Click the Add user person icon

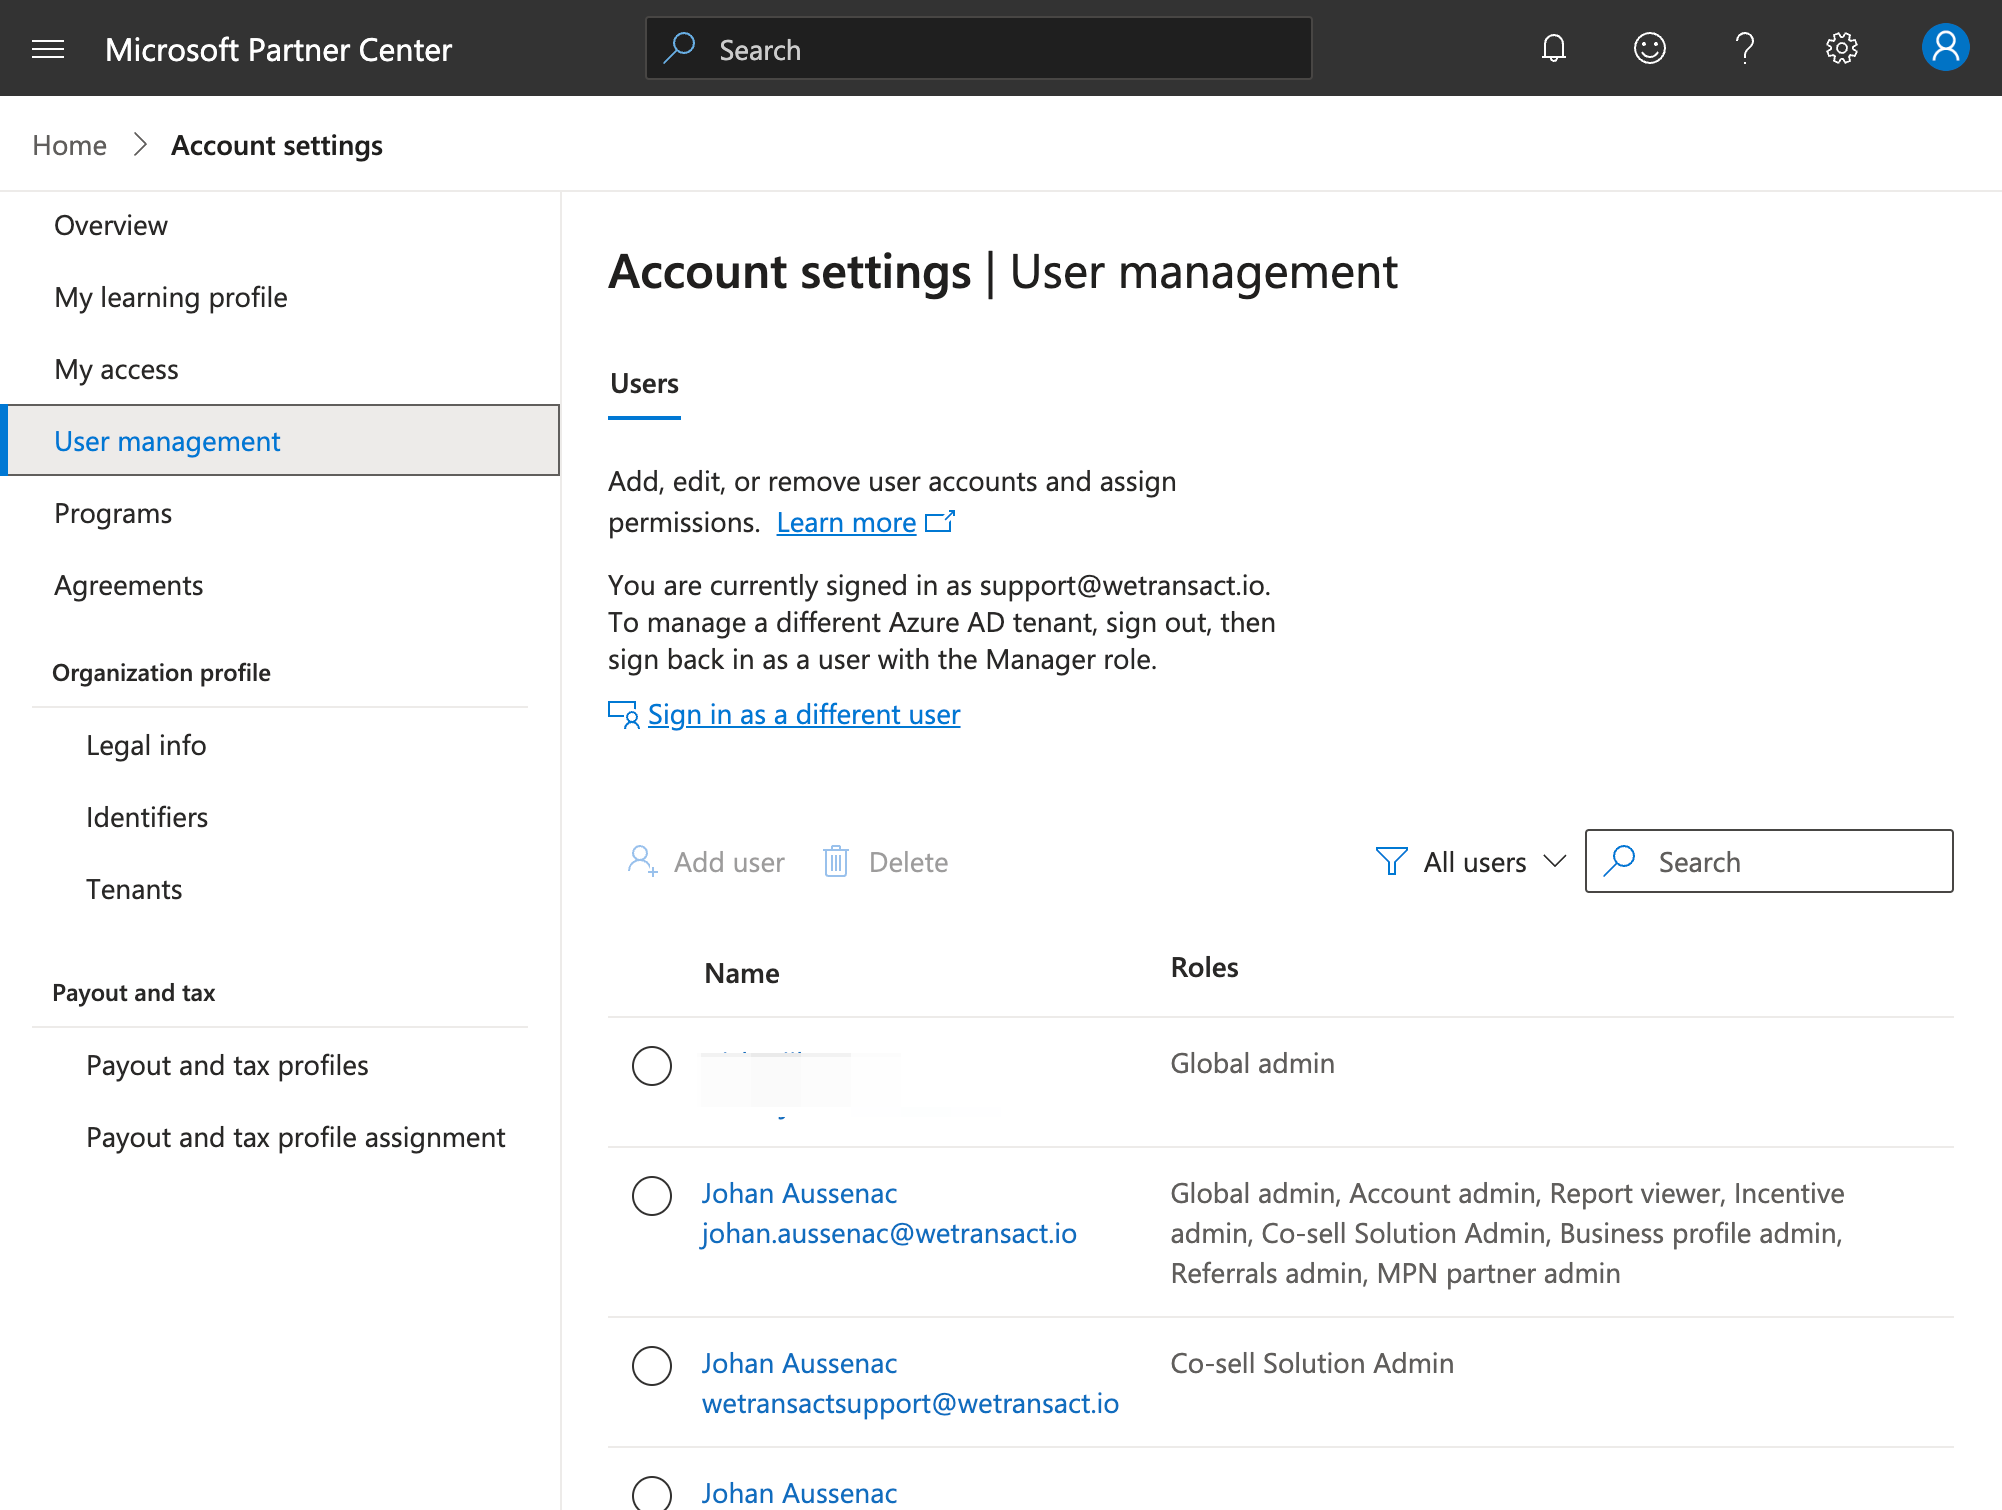click(x=642, y=861)
